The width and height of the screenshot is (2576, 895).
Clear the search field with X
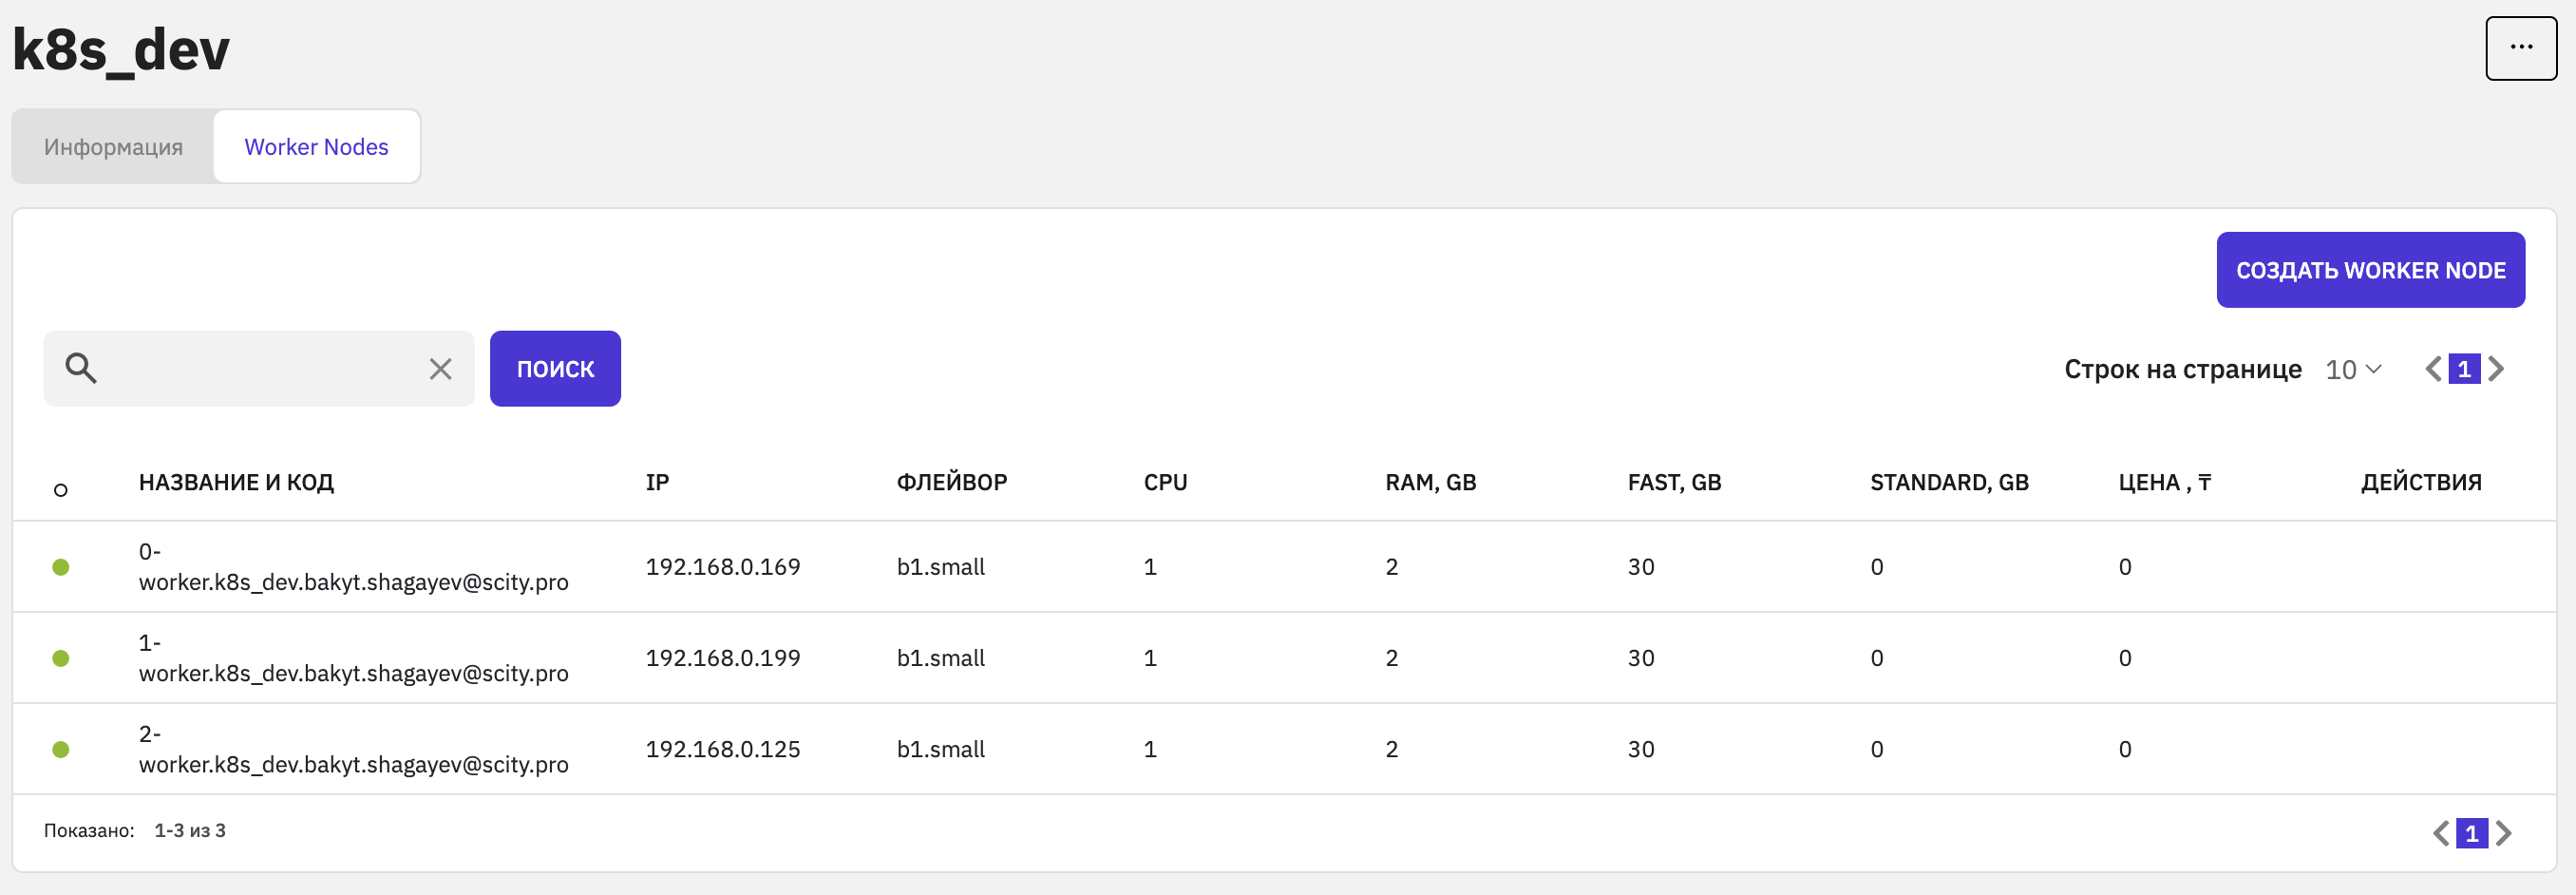(x=440, y=369)
